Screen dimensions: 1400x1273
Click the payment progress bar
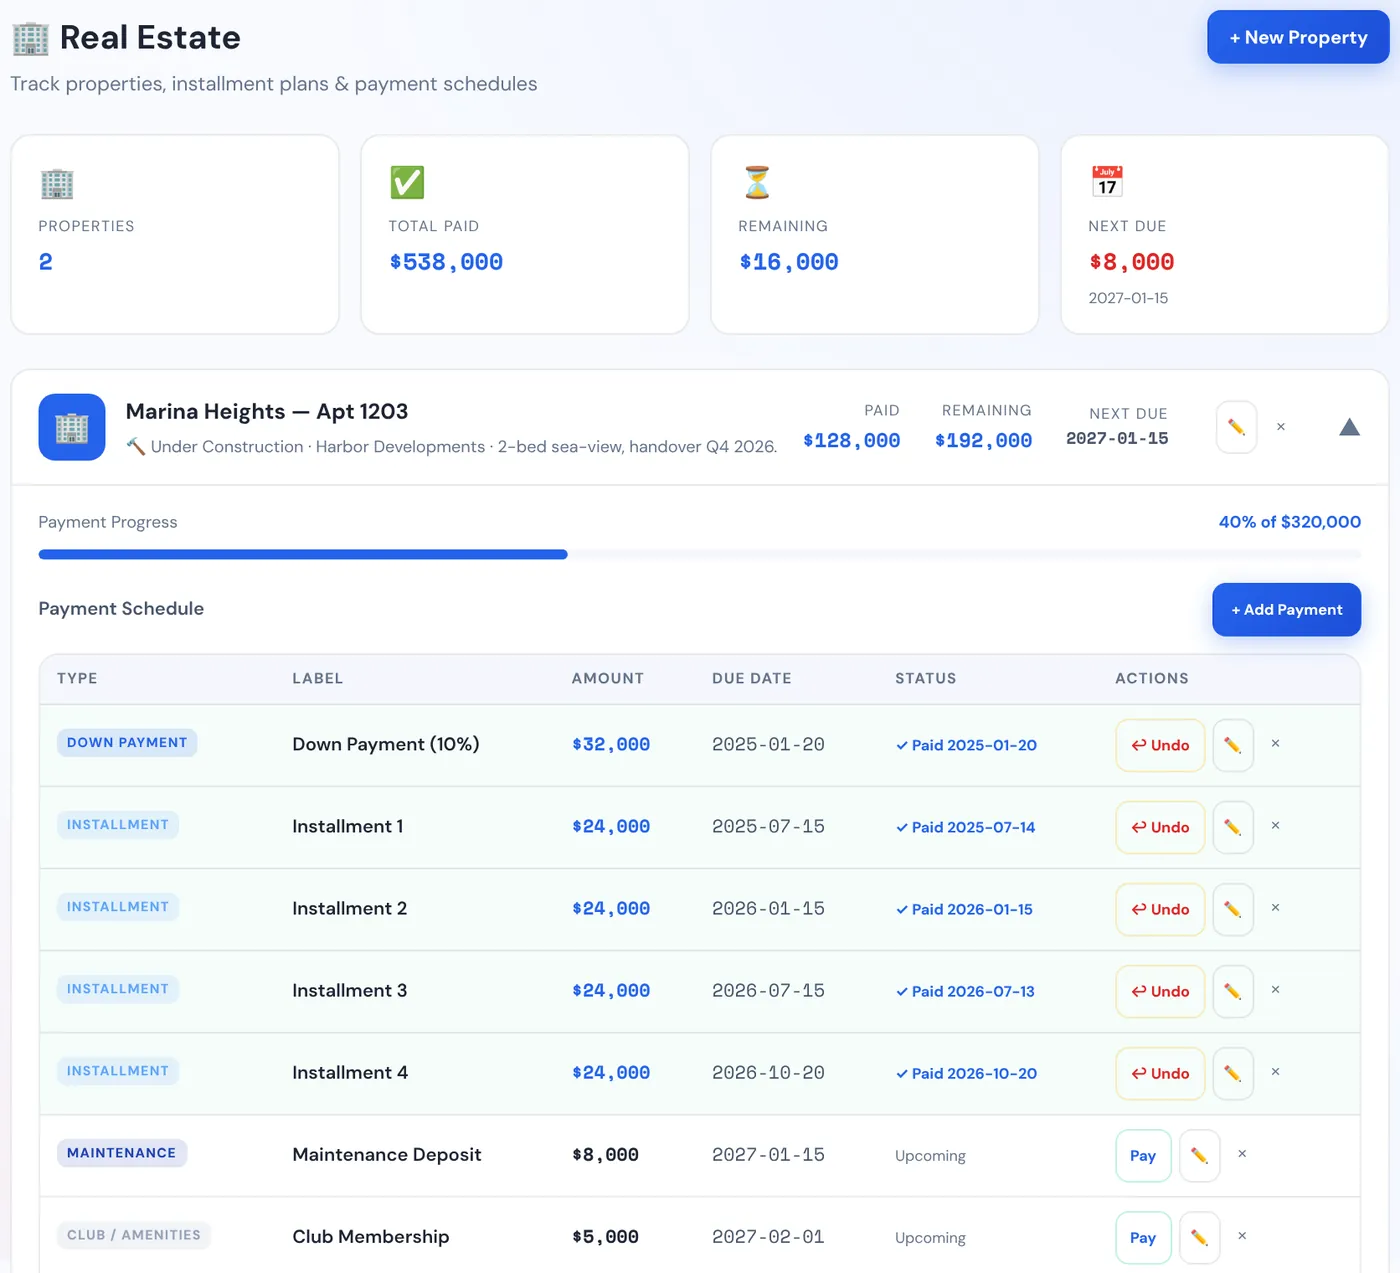[x=699, y=554]
